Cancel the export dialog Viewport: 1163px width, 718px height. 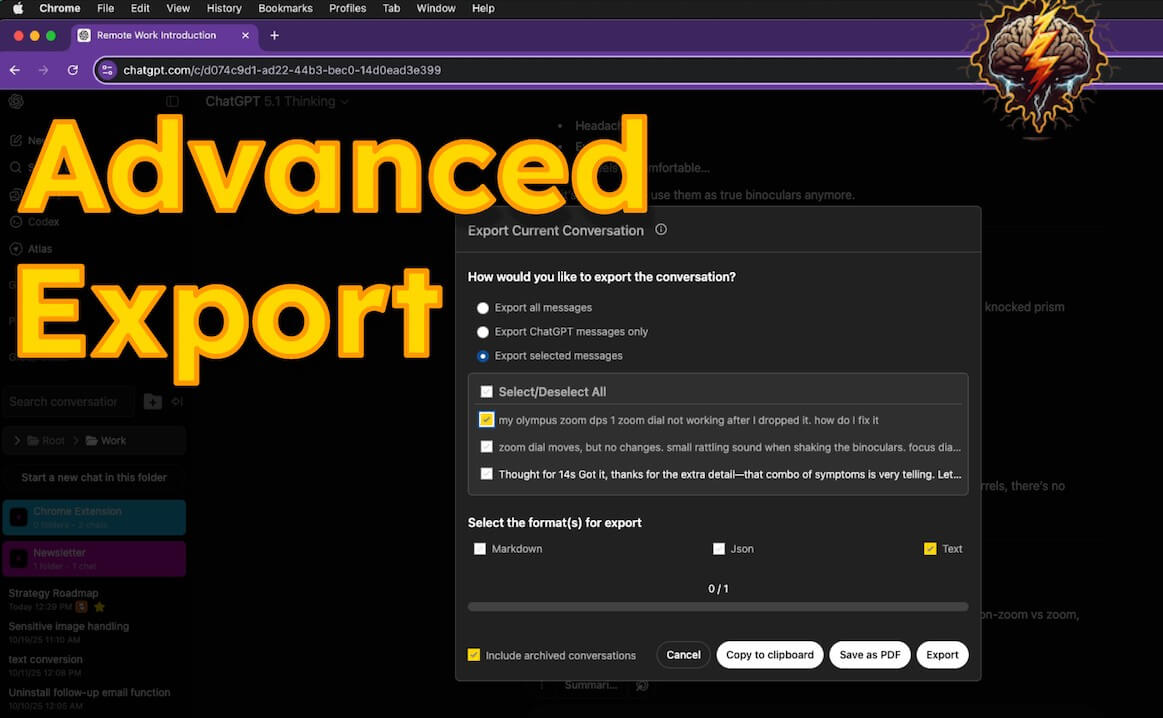683,655
